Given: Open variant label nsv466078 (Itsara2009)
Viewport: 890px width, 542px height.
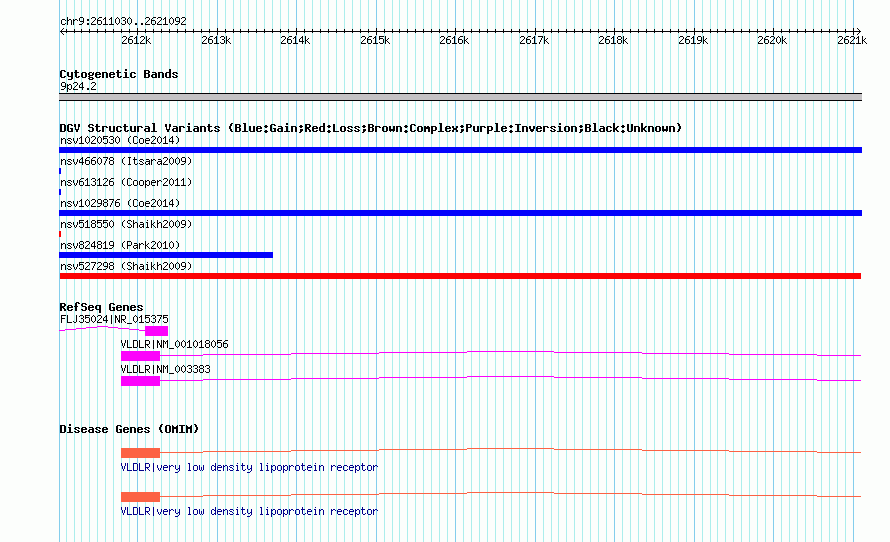Looking at the screenshot, I should coord(126,161).
